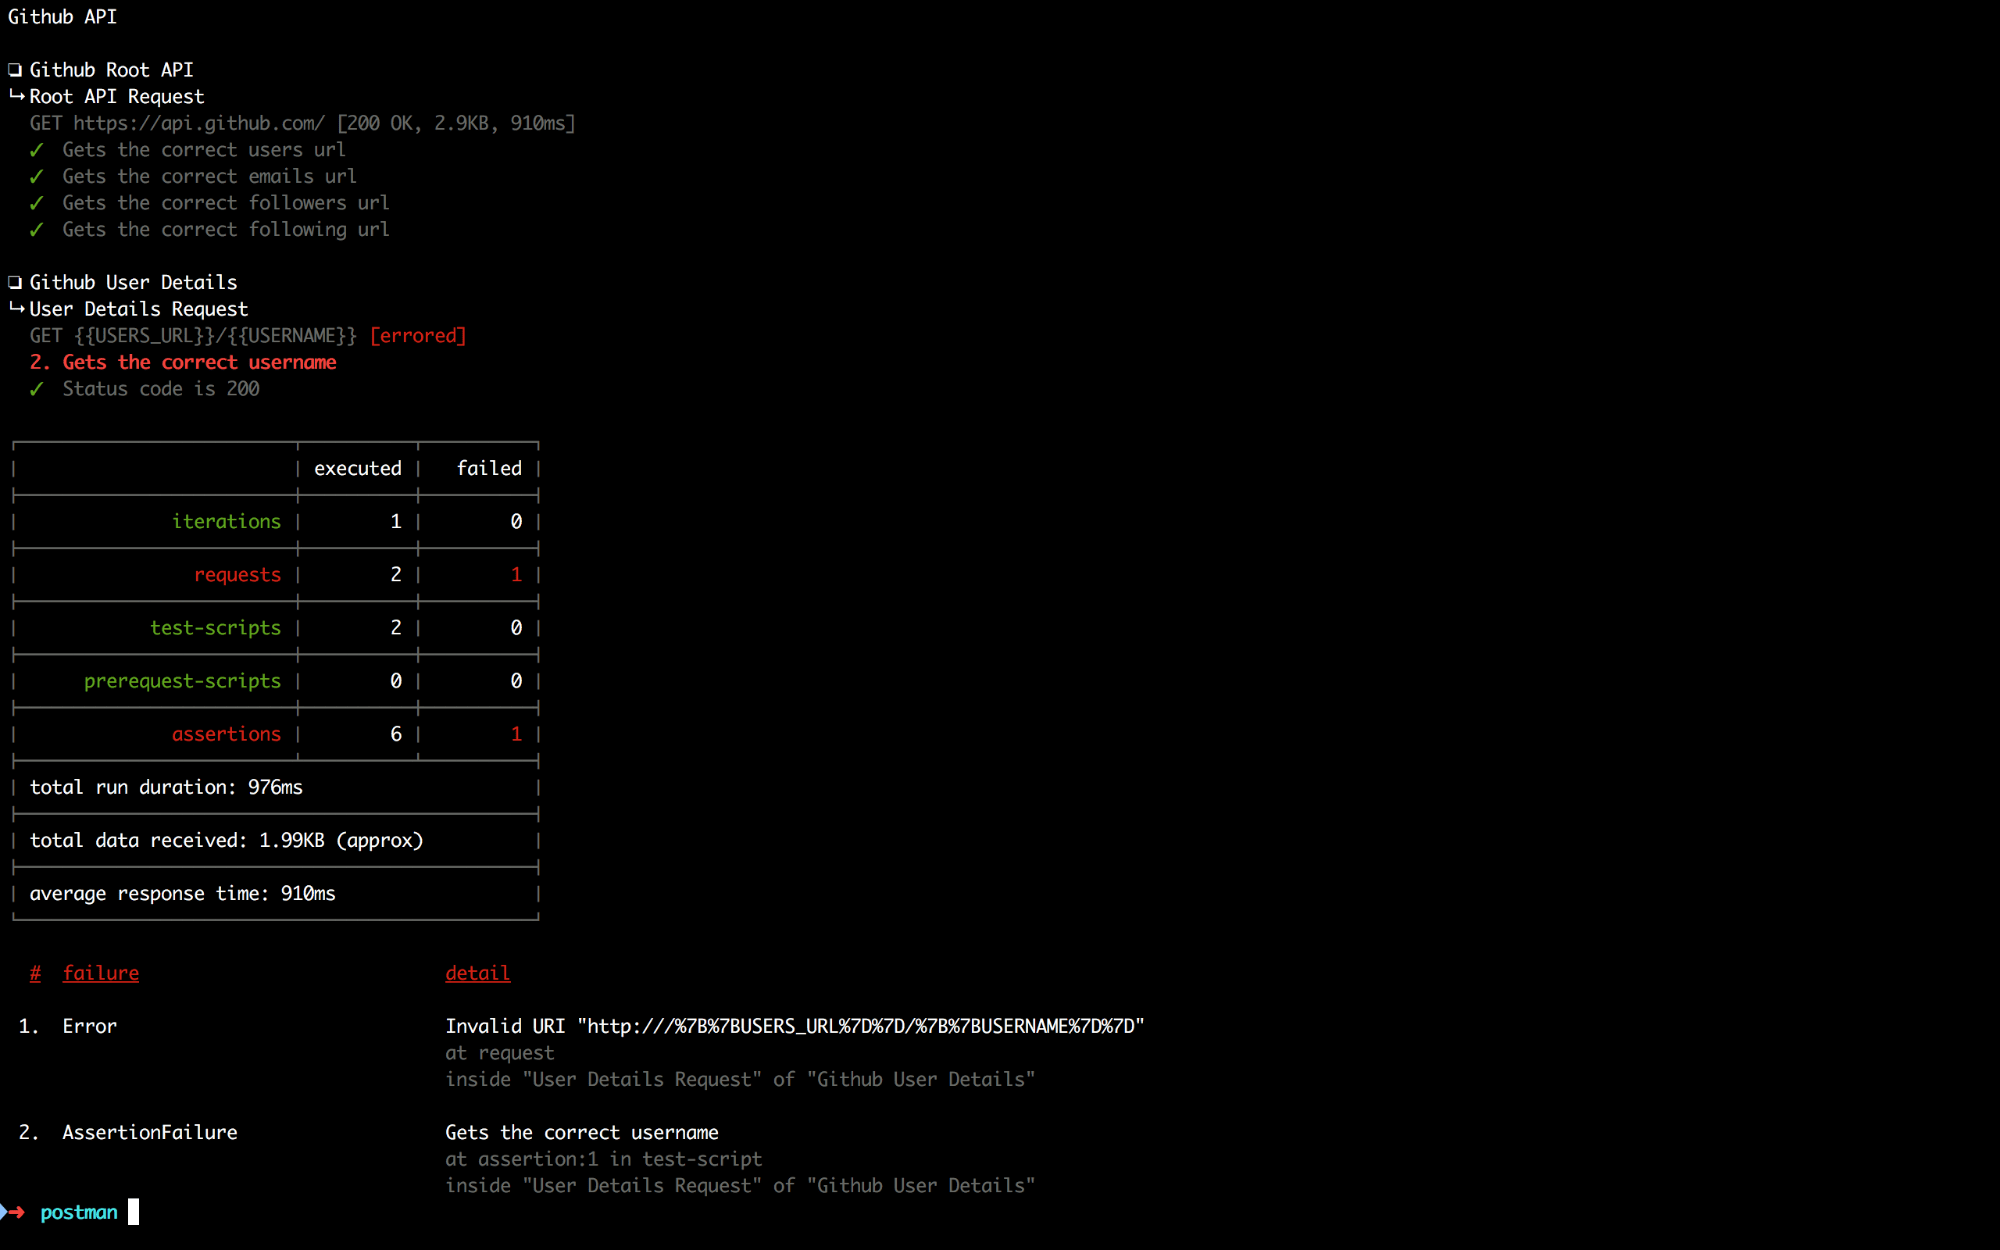Click the checkmark for correct users url
The image size is (2000, 1250).
tap(37, 150)
